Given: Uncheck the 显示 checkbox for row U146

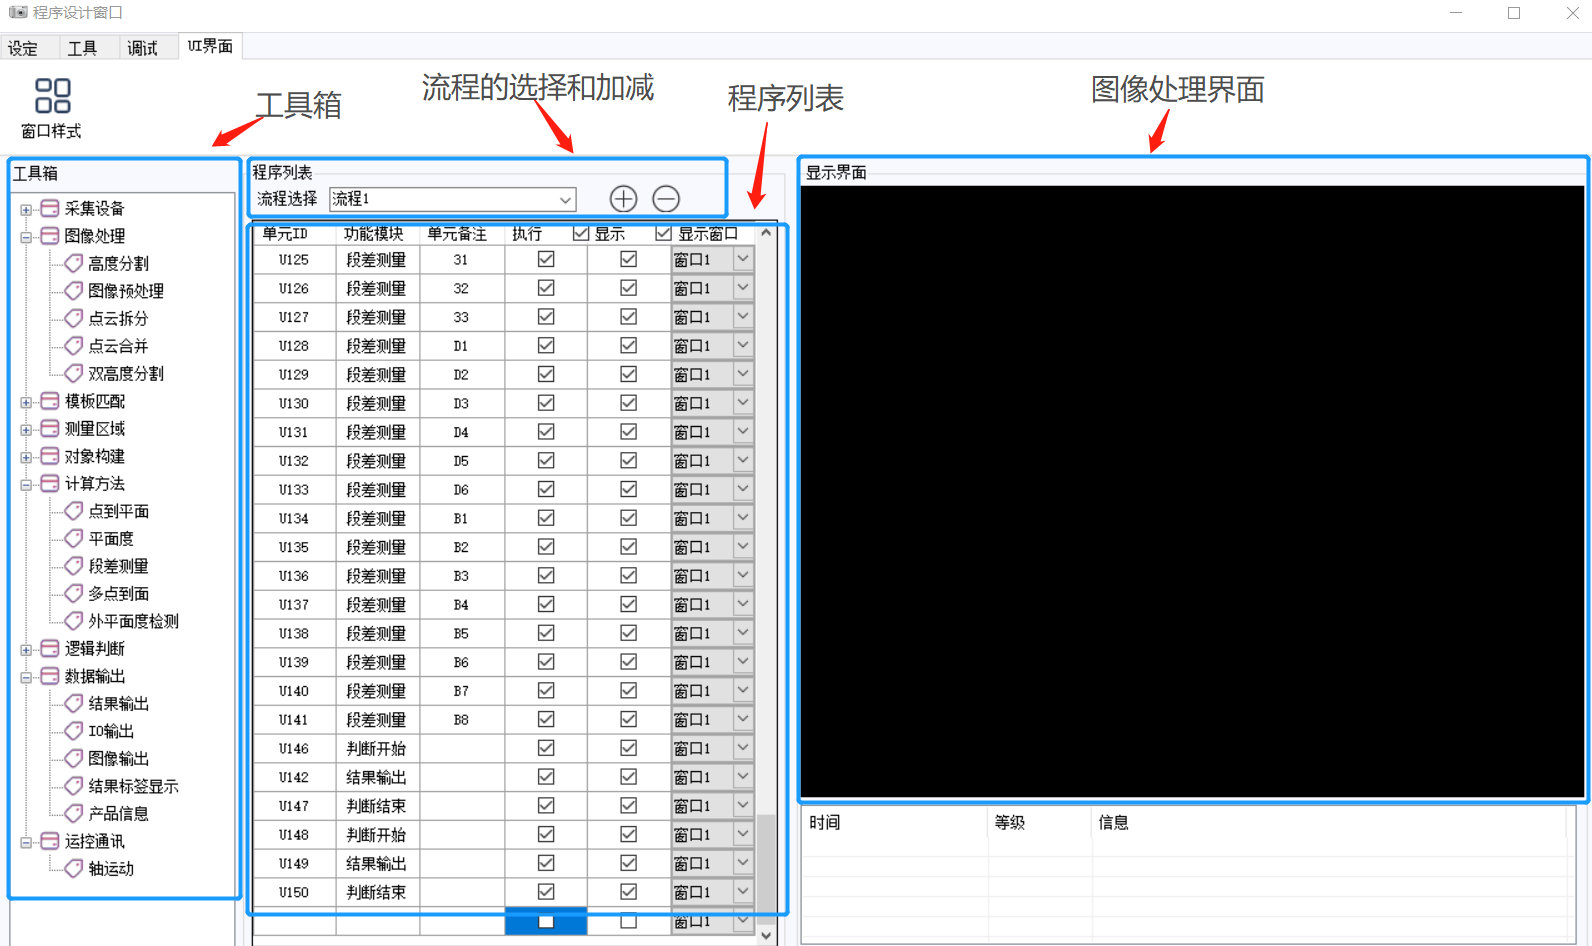Looking at the screenshot, I should (x=628, y=748).
